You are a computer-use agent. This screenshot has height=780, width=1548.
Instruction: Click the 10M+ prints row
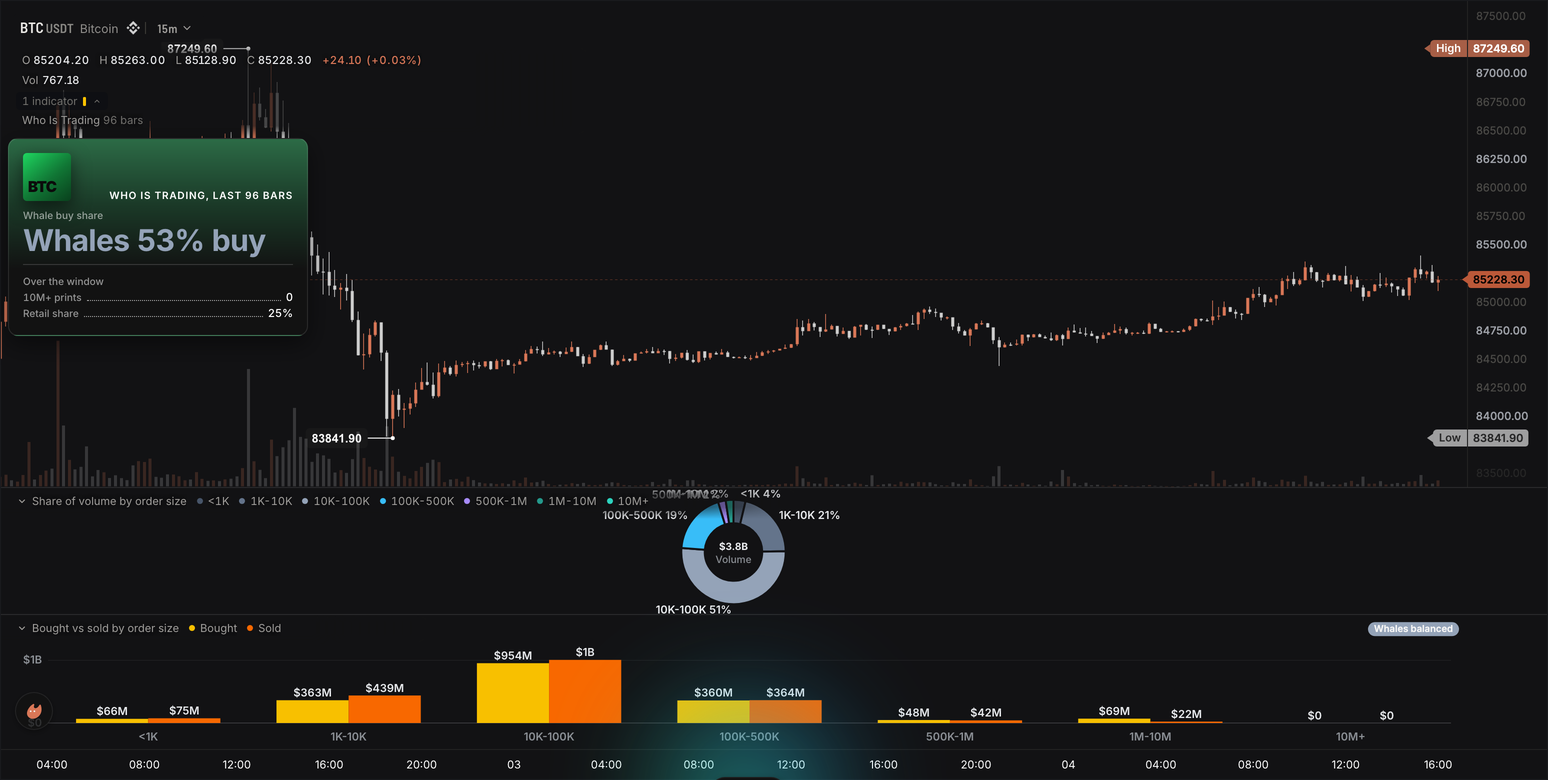pos(158,297)
